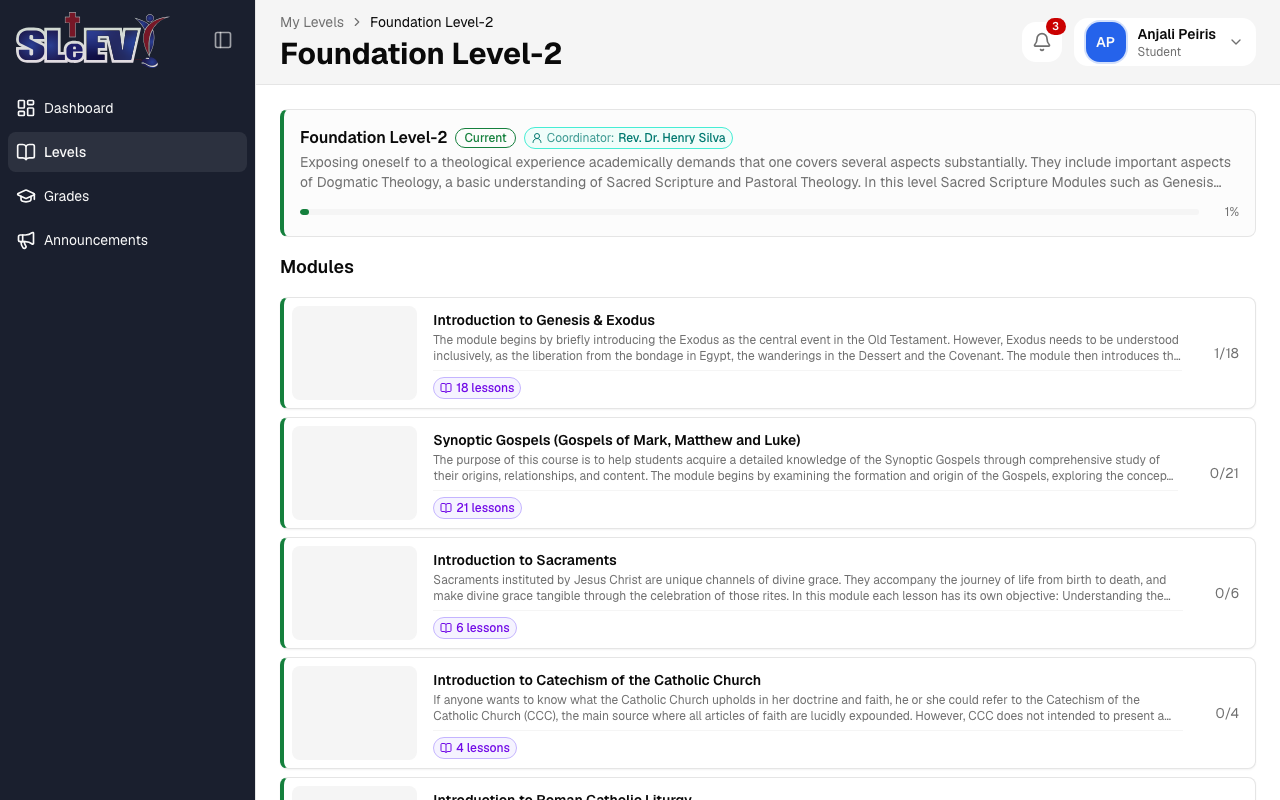This screenshot has height=800, width=1280.
Task: Open the Synoptic Gospels module
Action: tap(767, 473)
